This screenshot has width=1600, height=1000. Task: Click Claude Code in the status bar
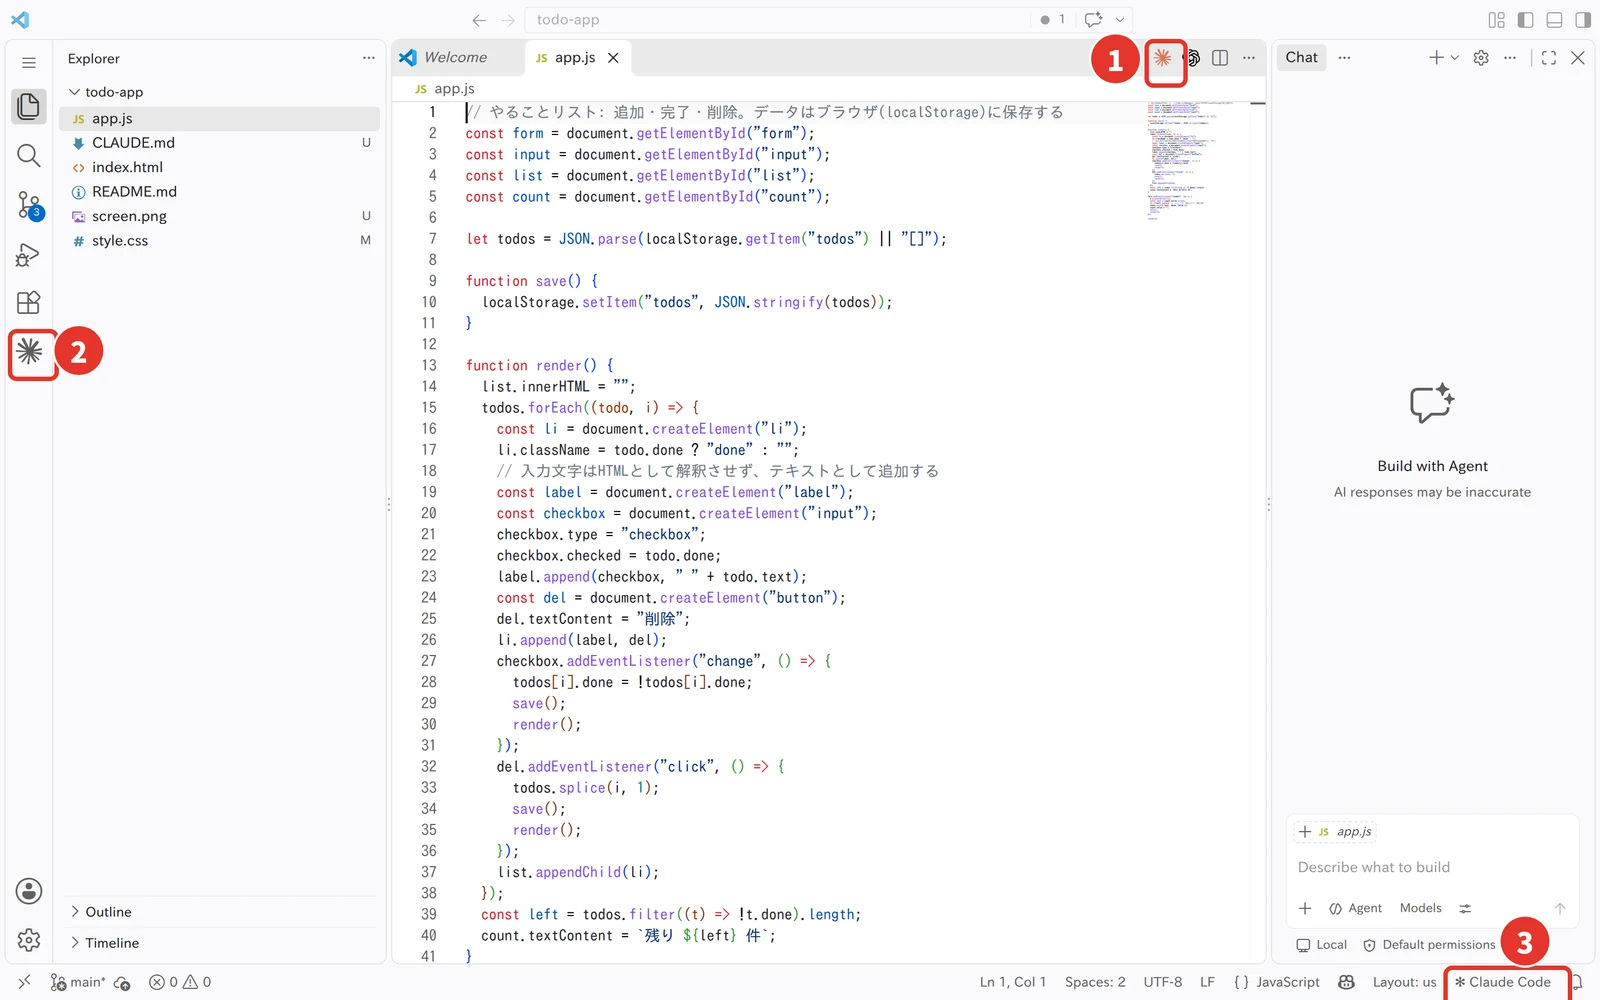[1503, 982]
